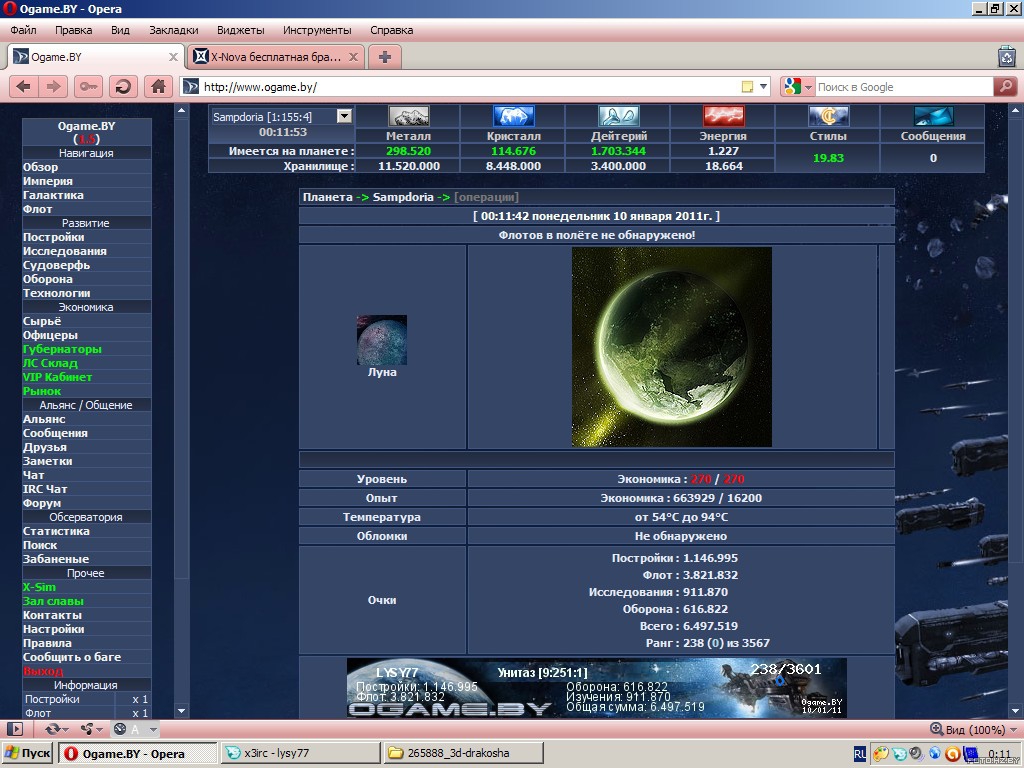This screenshot has height=768, width=1024.
Task: Switch to x3irc - lysy77 taskbar window
Action: coord(300,753)
